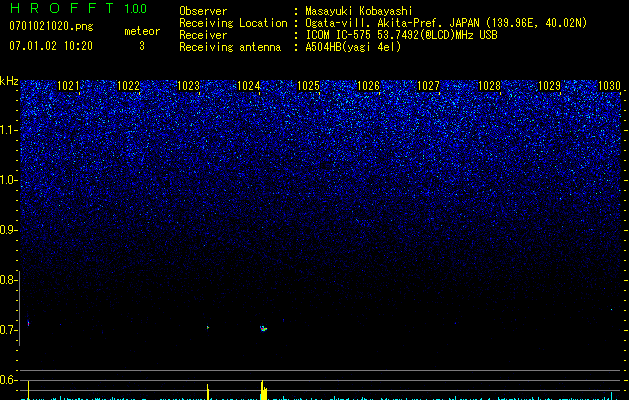Click the 0.6 kHz axis label
The height and width of the screenshot is (400, 629).
[8, 380]
